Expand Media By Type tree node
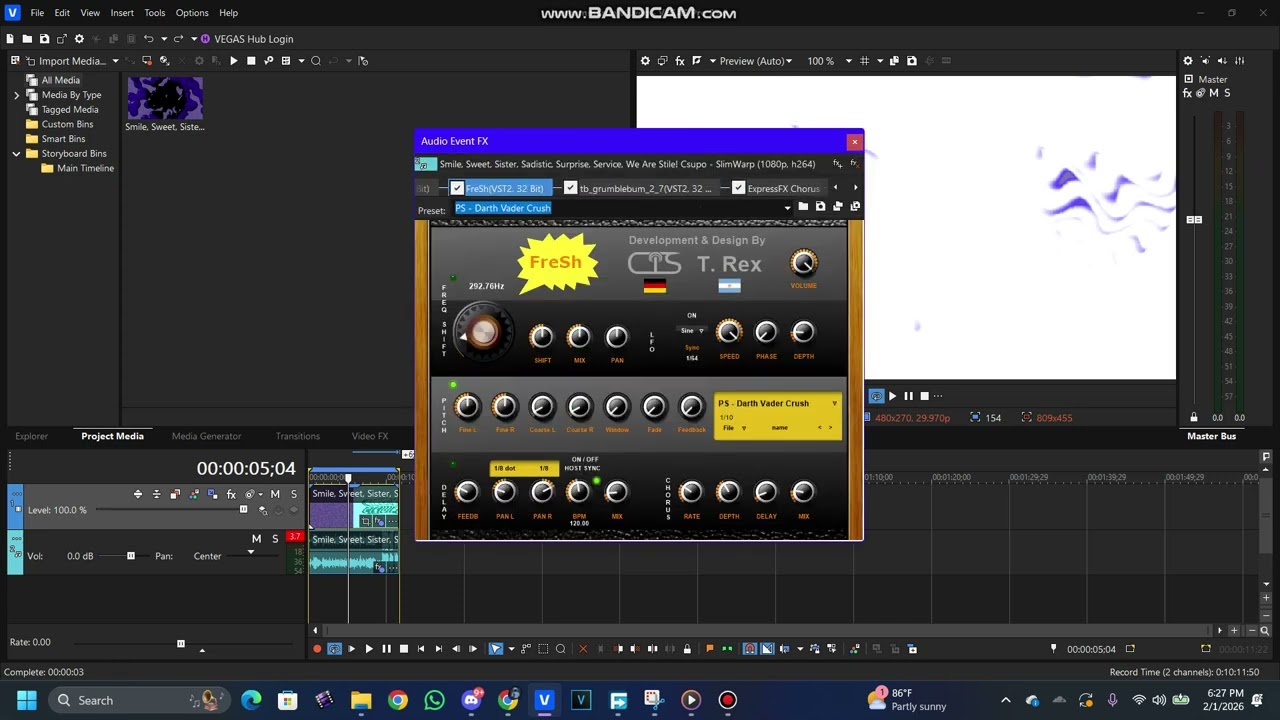The height and width of the screenshot is (720, 1280). [16, 95]
